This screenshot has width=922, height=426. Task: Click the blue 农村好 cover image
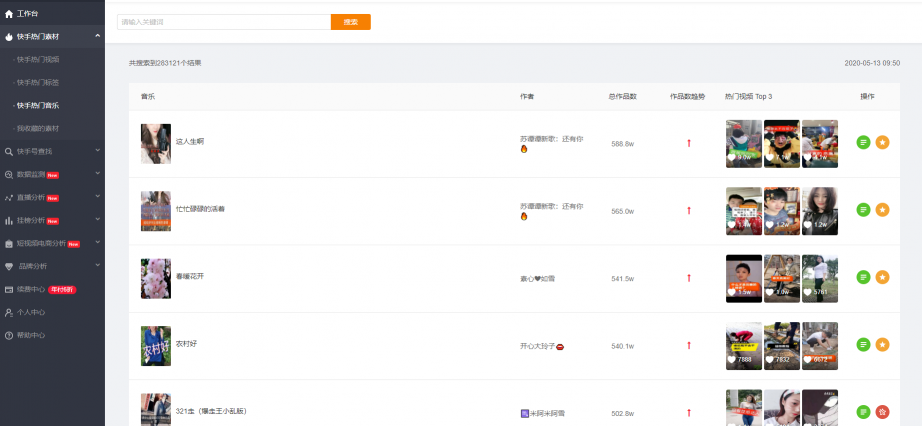156,346
